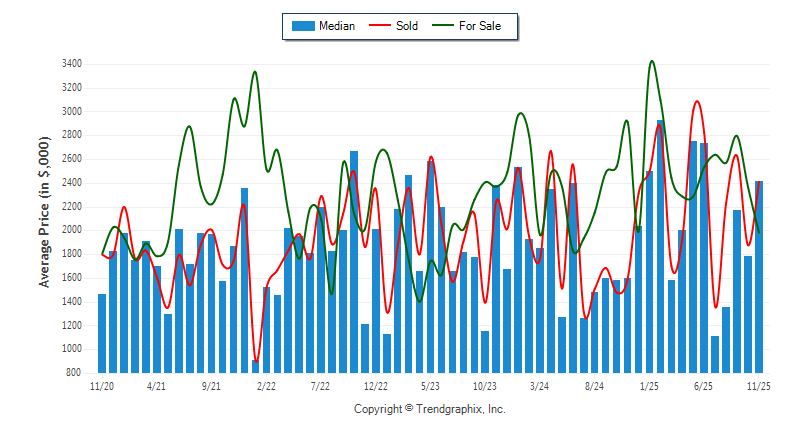Toggle the Median series legend label

click(337, 26)
